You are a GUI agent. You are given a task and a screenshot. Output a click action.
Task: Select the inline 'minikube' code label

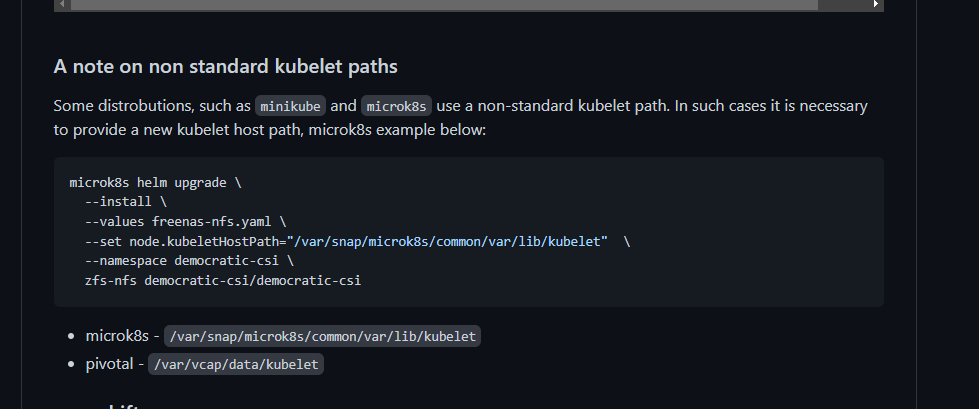[x=290, y=106]
